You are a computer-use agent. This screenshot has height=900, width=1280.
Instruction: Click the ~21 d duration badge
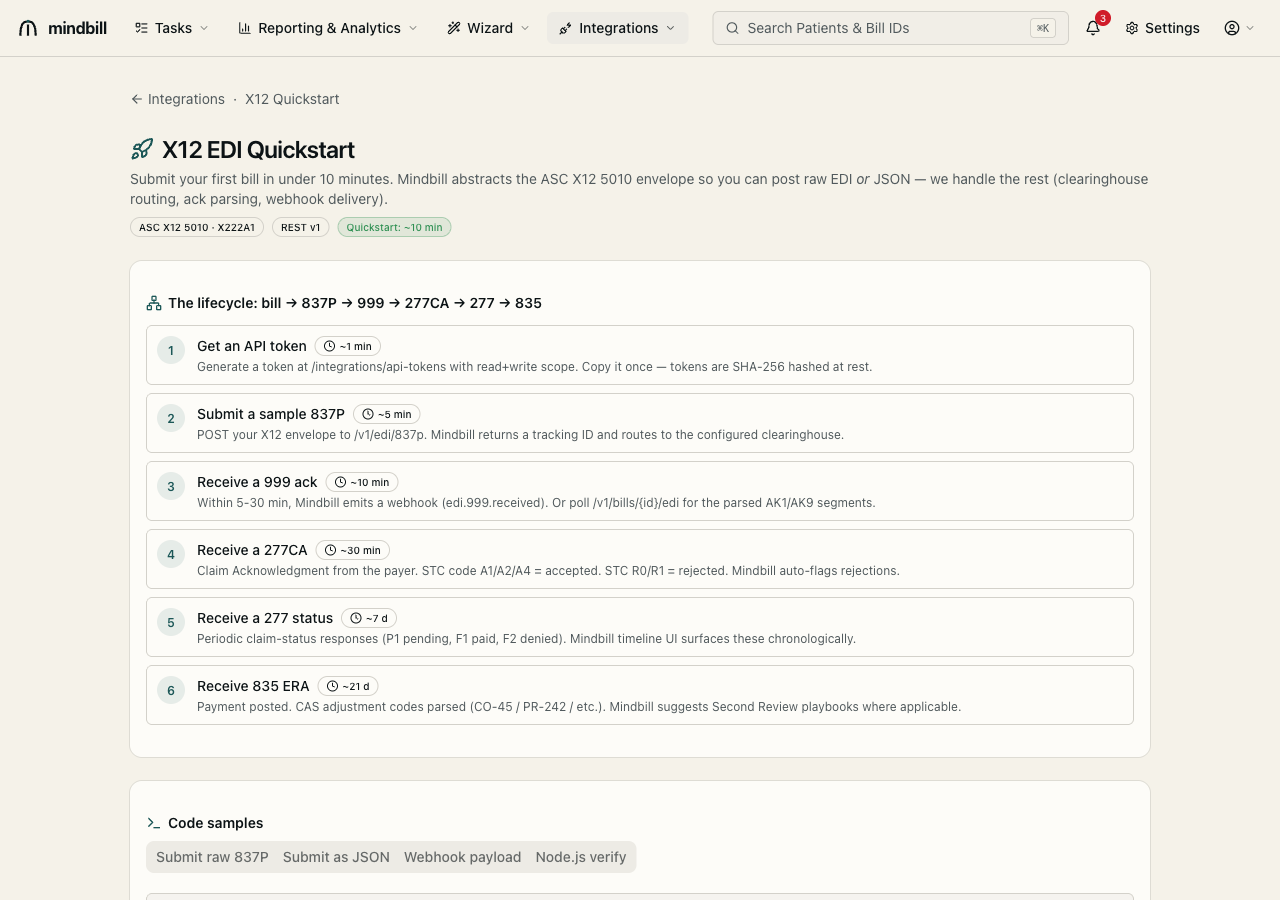348,686
